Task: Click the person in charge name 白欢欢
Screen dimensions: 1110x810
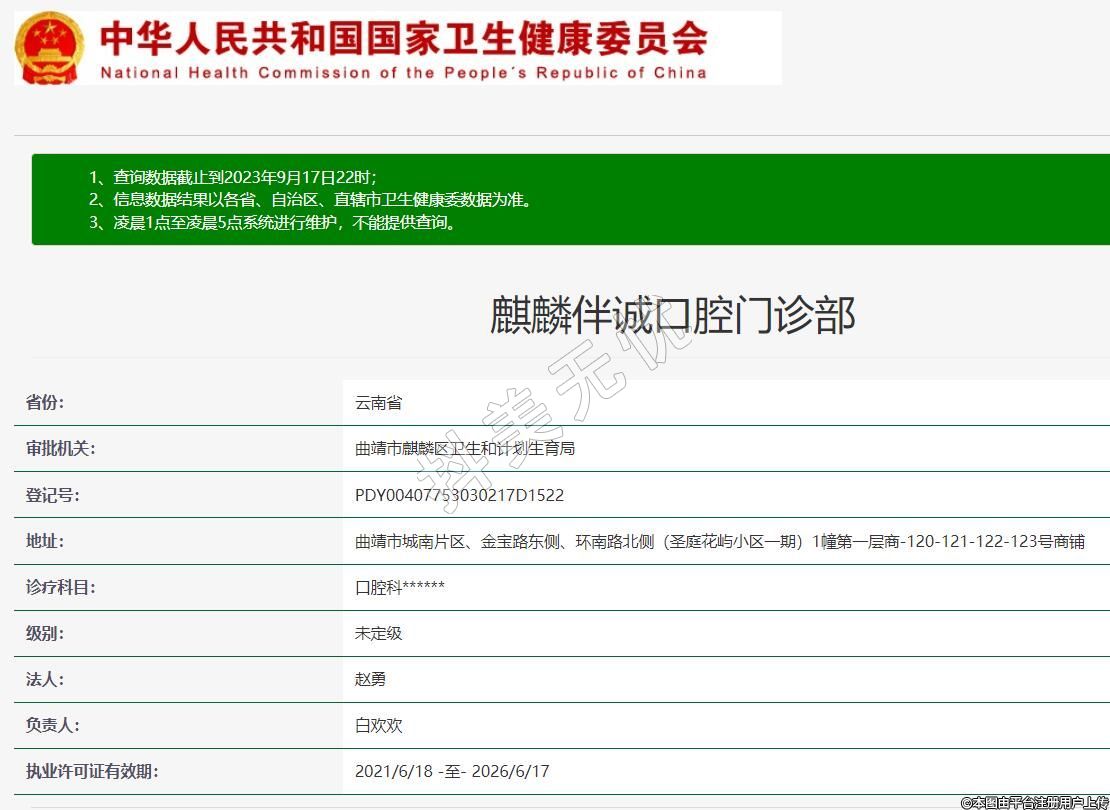Action: [x=379, y=725]
